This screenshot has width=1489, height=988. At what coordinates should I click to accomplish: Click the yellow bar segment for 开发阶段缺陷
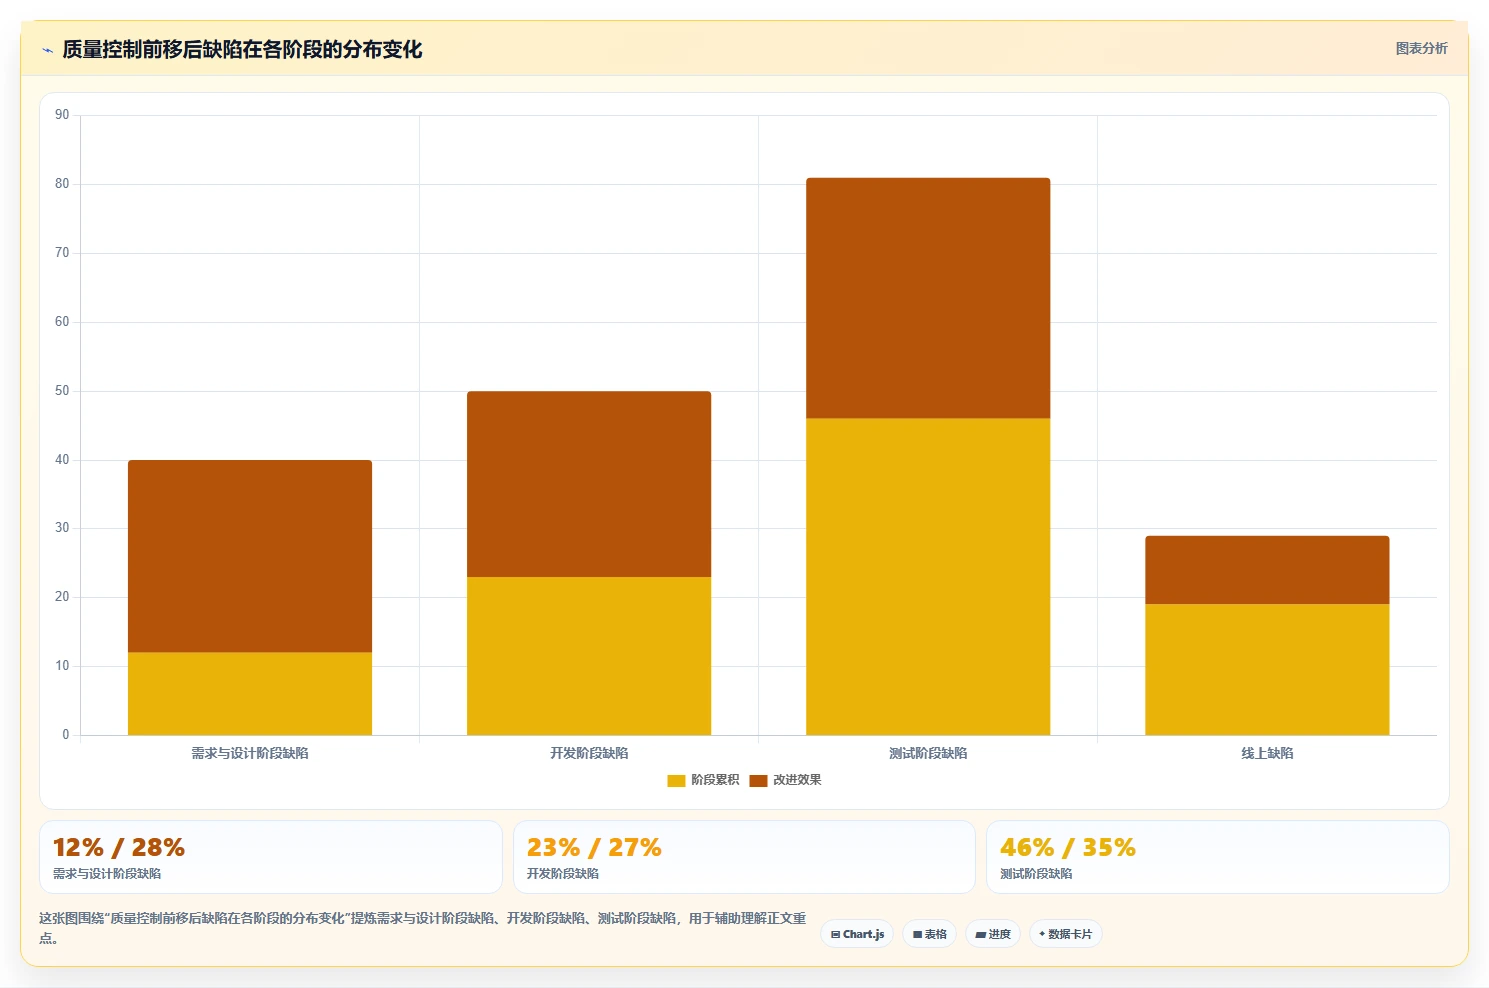click(x=589, y=656)
